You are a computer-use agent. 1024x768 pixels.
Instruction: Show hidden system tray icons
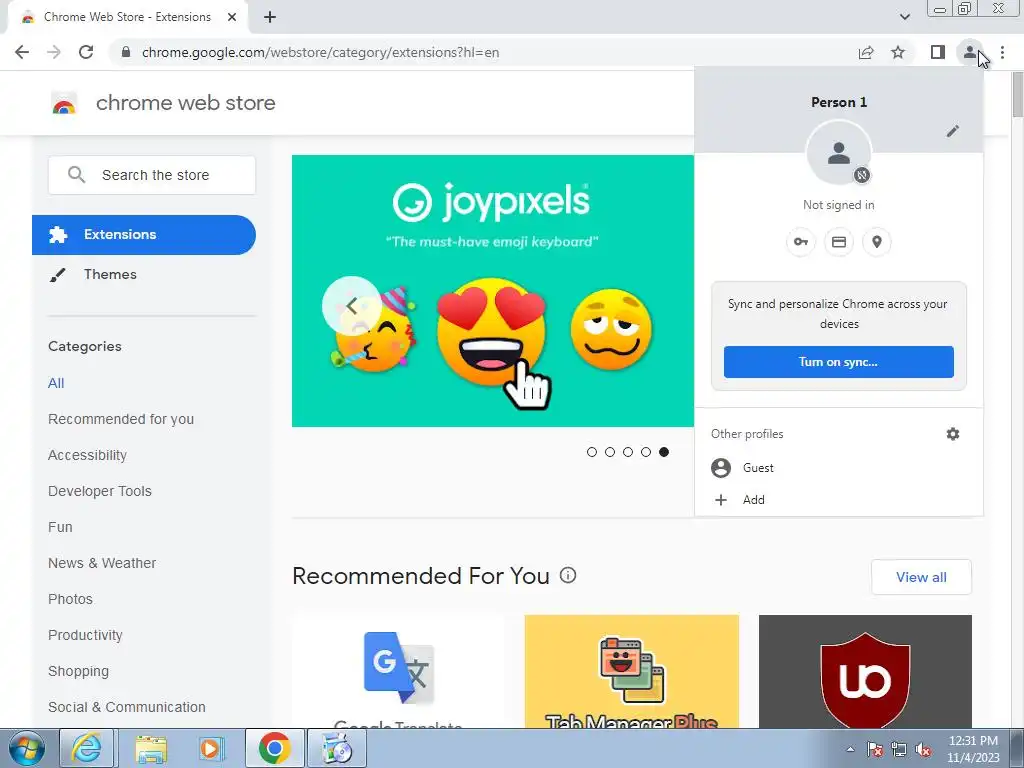(850, 750)
